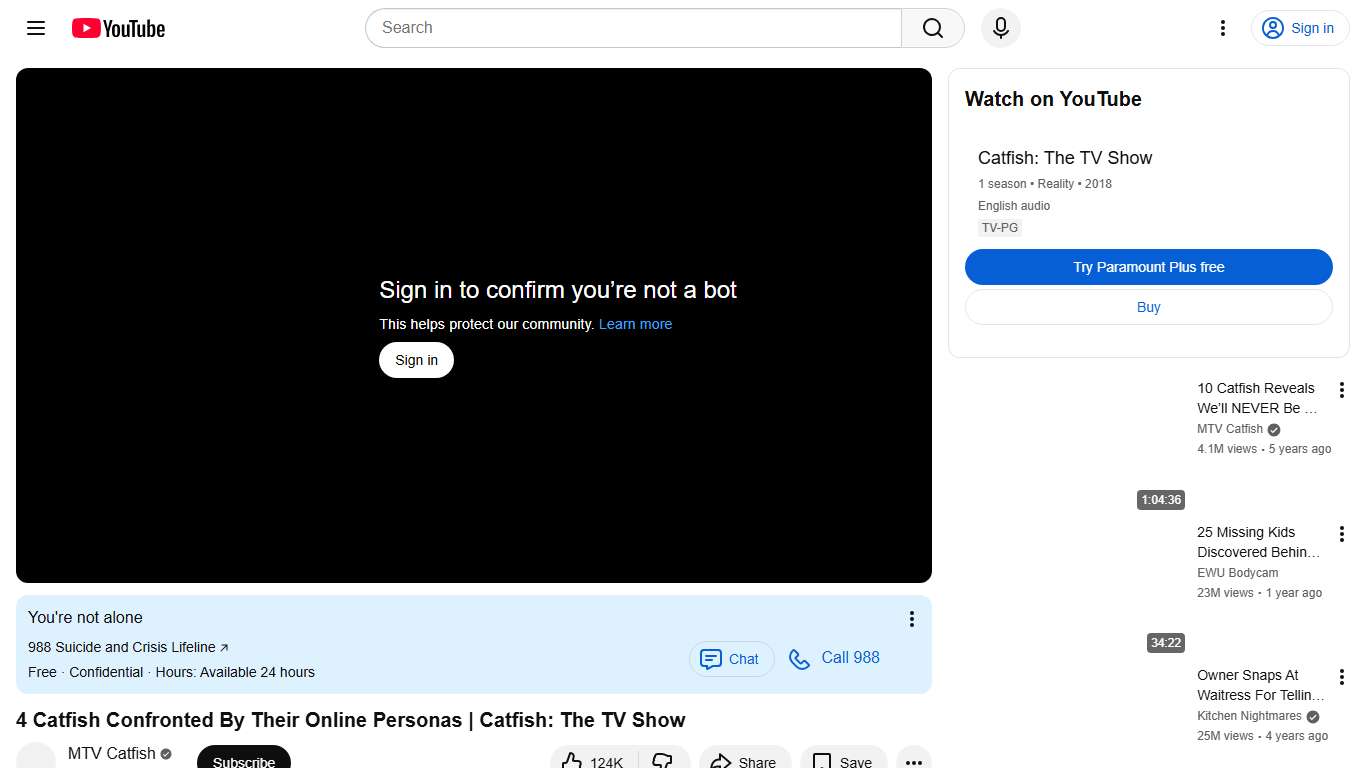Open the hamburger navigation menu
This screenshot has width=1366, height=768.
coord(35,28)
